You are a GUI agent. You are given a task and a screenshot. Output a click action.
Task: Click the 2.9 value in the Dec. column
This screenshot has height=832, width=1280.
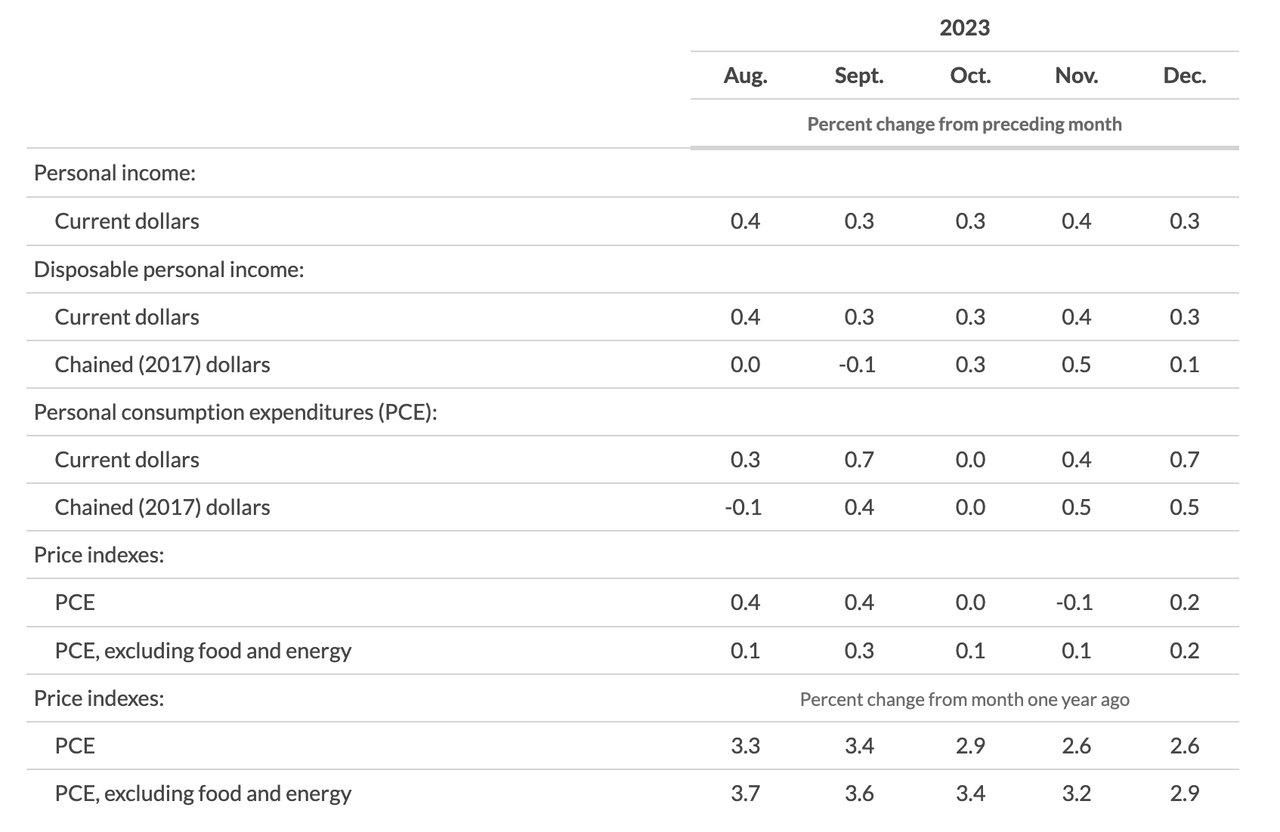(x=1184, y=794)
